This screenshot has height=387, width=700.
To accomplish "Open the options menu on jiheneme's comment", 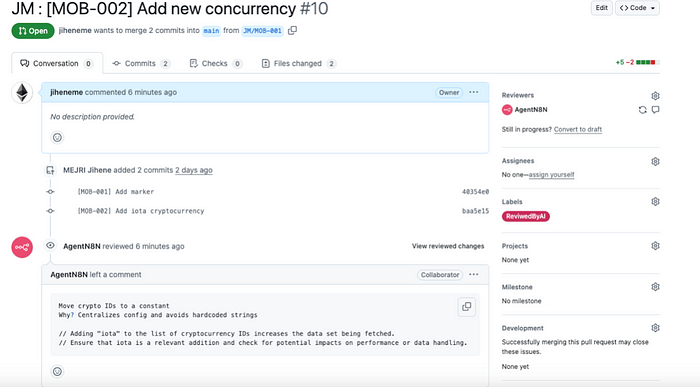I will click(x=474, y=92).
